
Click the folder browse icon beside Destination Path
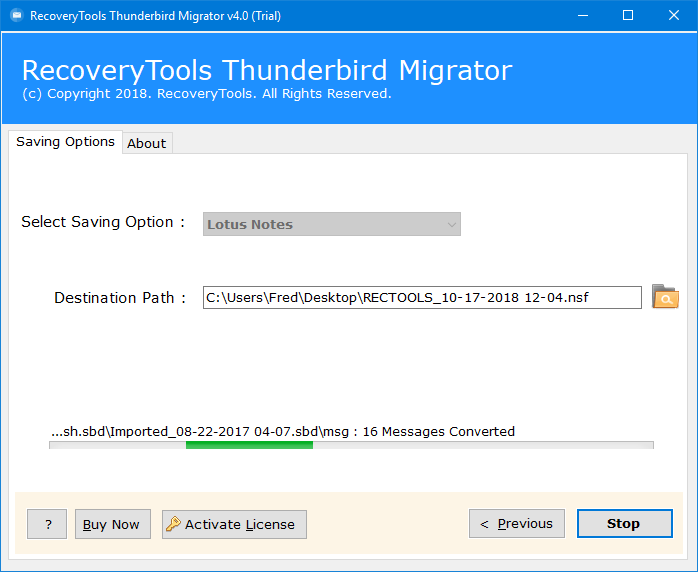click(665, 296)
